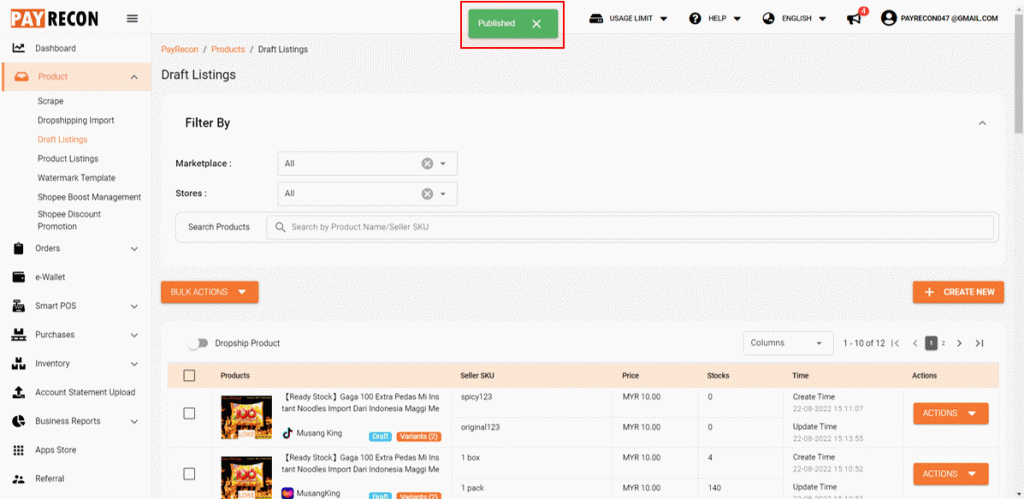Click the spicy123 row product thumbnail
The height and width of the screenshot is (499, 1024).
tap(246, 417)
